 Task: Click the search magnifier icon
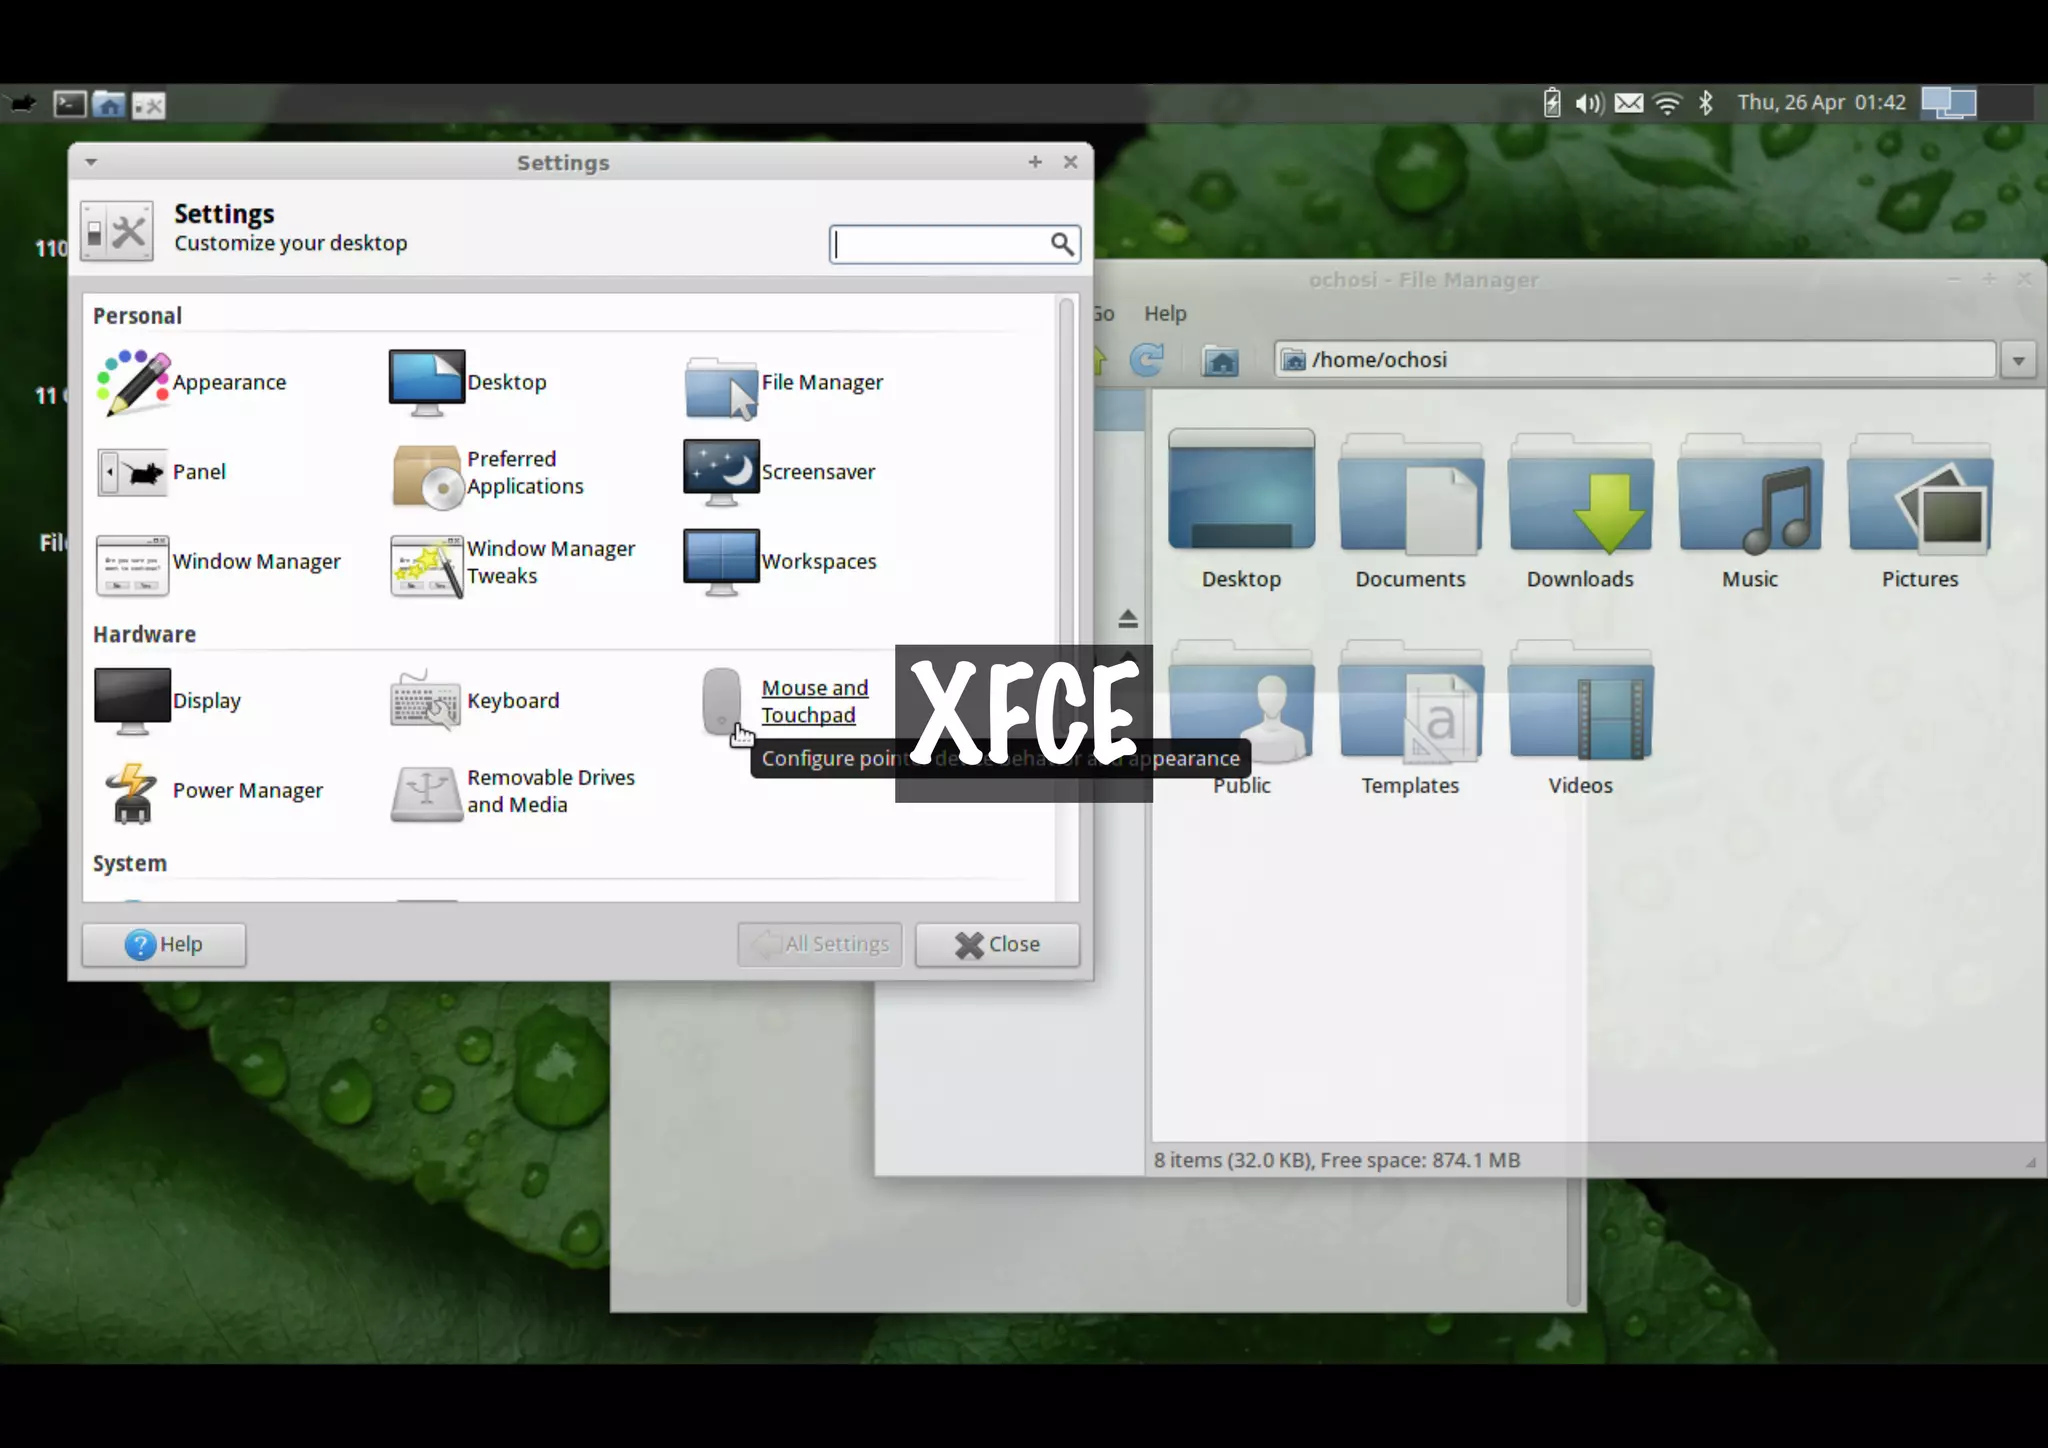pyautogui.click(x=1063, y=244)
